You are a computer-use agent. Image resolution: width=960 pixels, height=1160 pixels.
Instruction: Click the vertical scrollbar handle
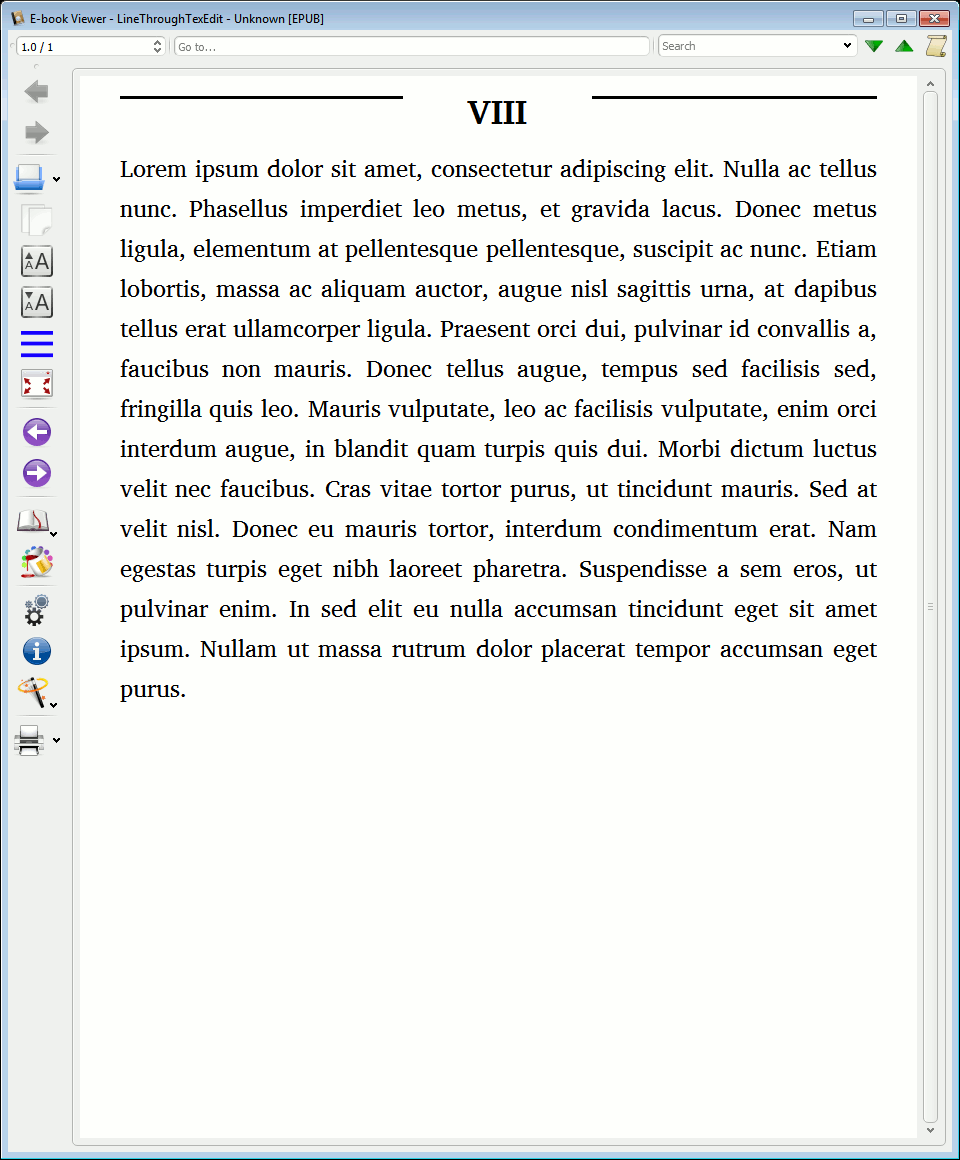coord(930,607)
